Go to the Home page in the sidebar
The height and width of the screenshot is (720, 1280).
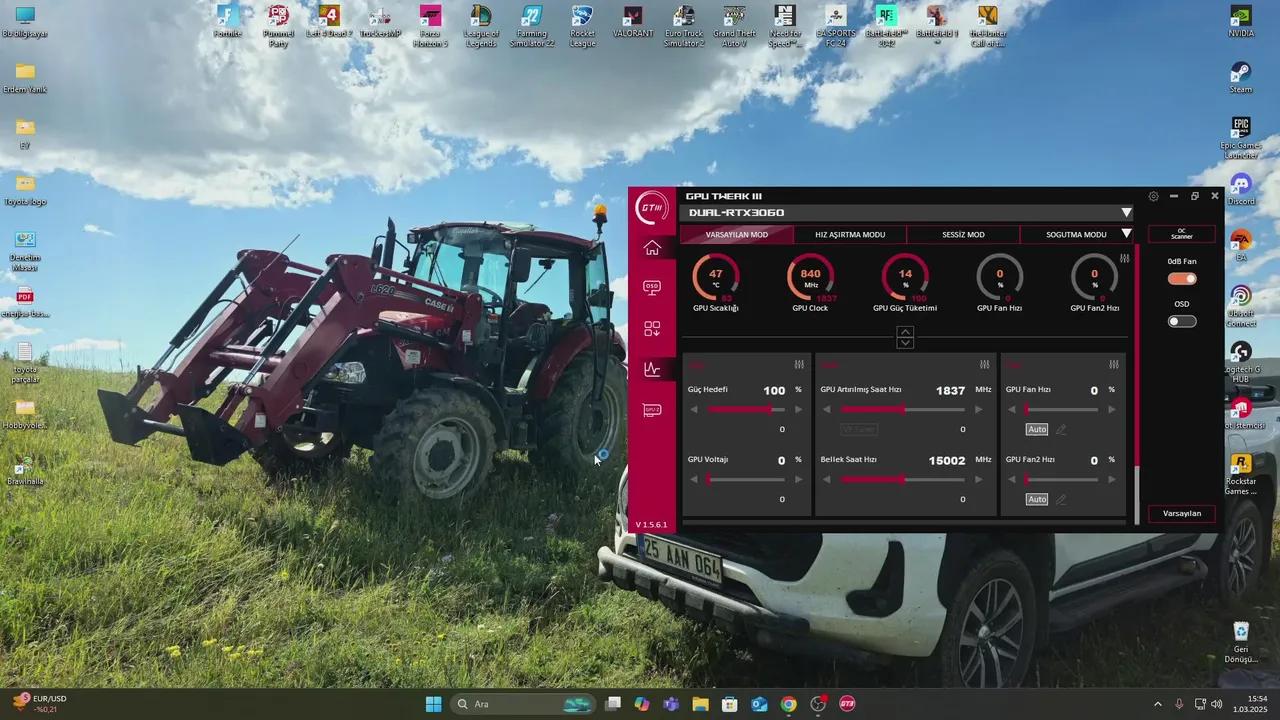(652, 248)
